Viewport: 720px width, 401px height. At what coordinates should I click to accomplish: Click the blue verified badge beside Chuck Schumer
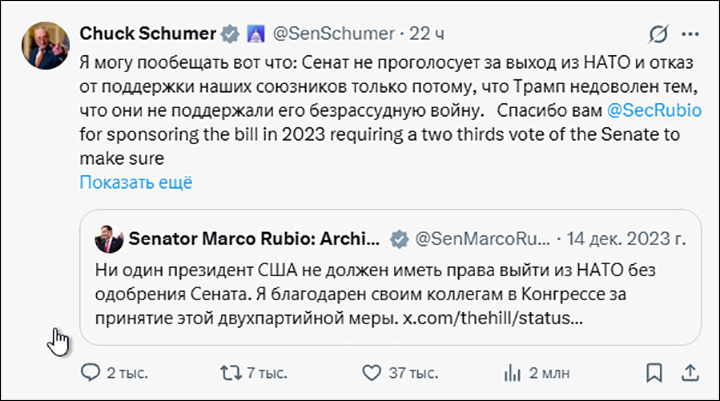click(230, 34)
